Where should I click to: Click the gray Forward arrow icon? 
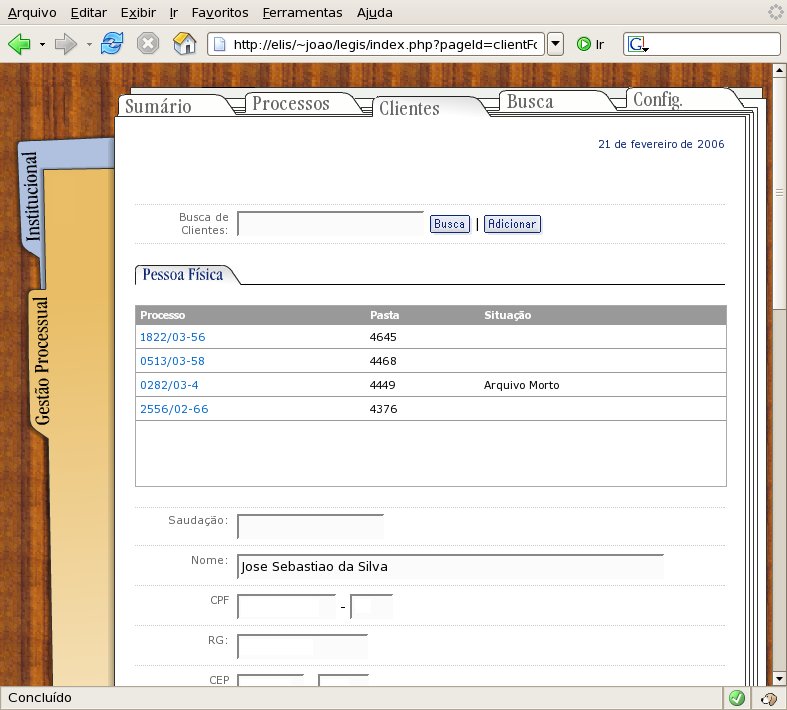coord(65,44)
